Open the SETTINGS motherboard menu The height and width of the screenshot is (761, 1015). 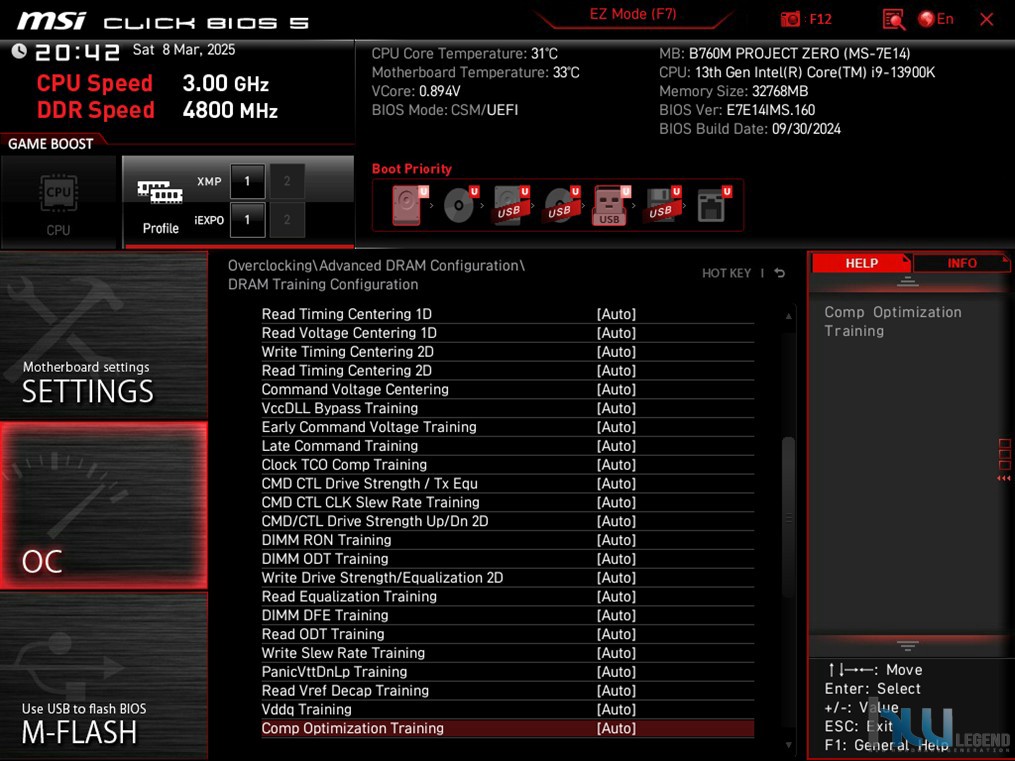(x=104, y=335)
